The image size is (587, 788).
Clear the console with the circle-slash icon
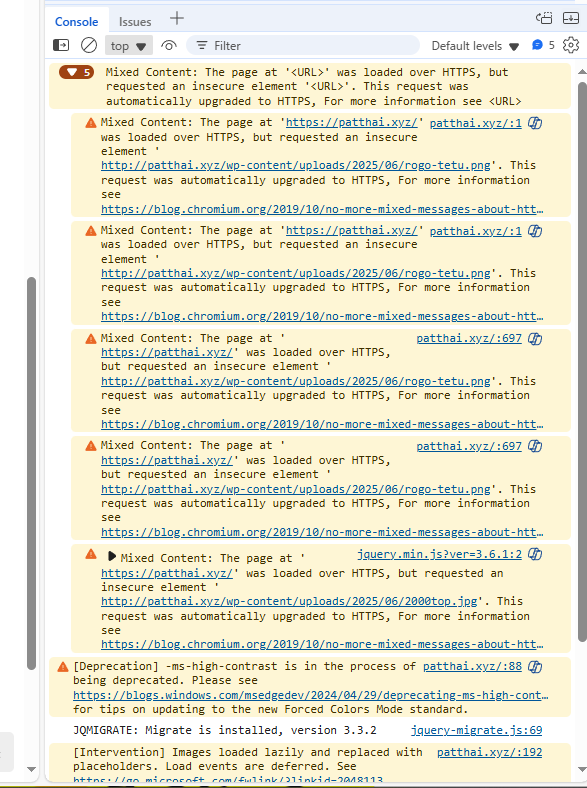point(89,45)
